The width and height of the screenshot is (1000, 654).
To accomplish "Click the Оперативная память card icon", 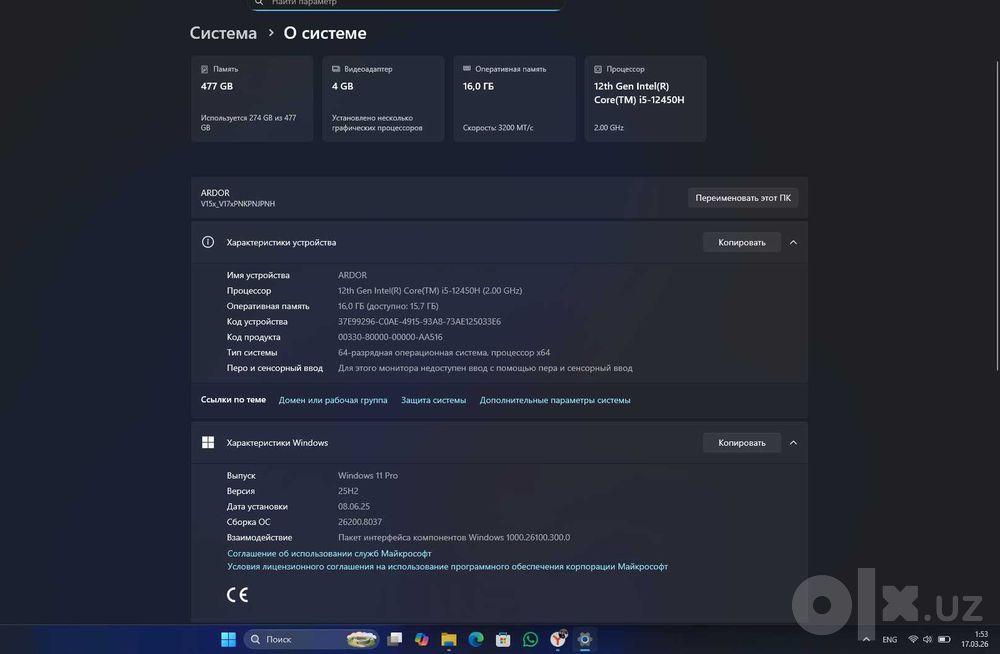I will [467, 68].
